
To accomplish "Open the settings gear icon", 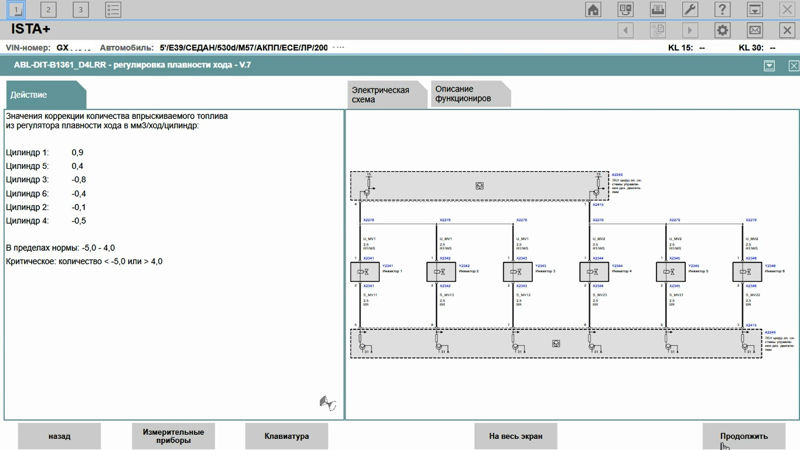I will click(722, 30).
